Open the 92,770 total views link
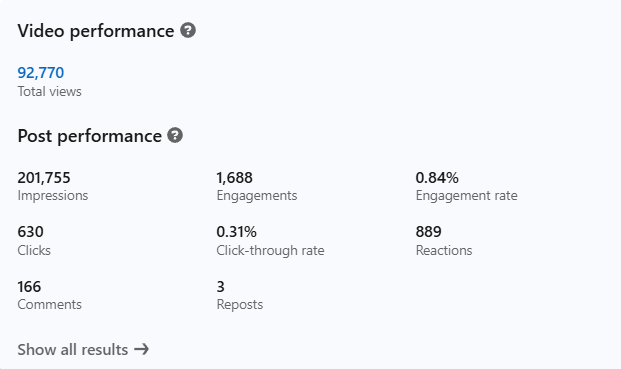The width and height of the screenshot is (621, 369). (40, 73)
